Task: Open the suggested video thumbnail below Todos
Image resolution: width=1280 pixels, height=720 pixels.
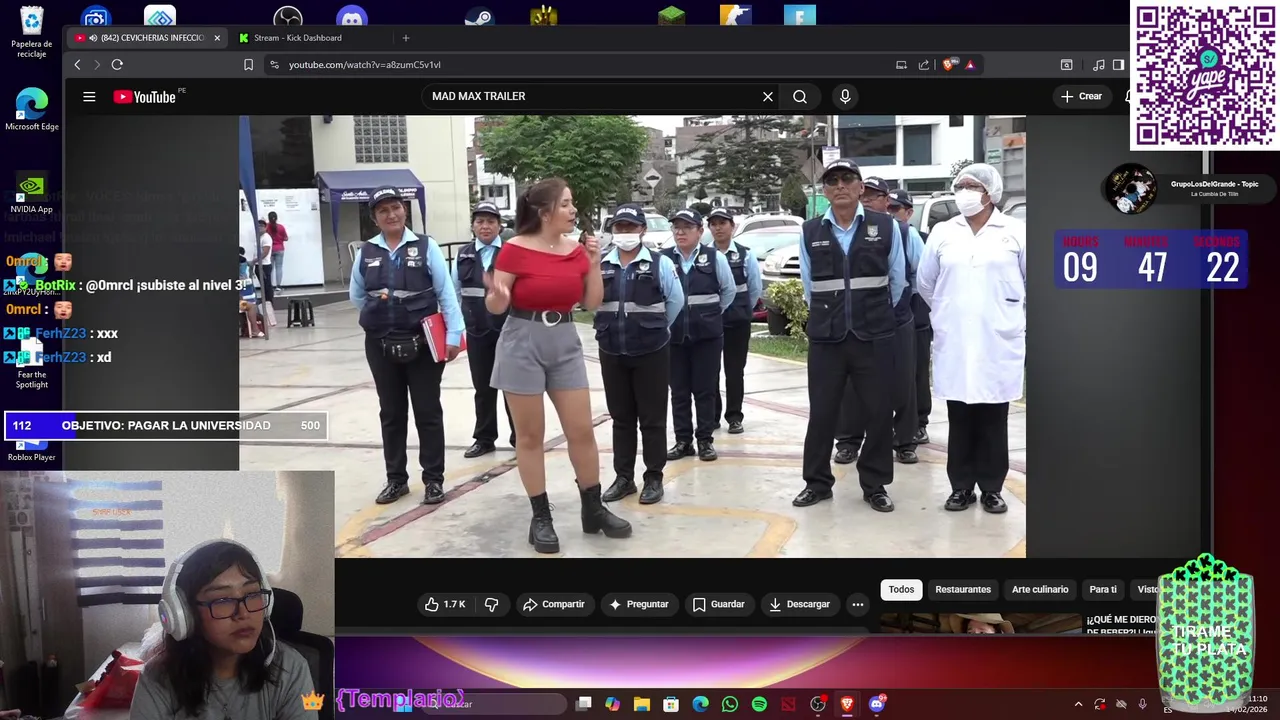Action: [980, 623]
